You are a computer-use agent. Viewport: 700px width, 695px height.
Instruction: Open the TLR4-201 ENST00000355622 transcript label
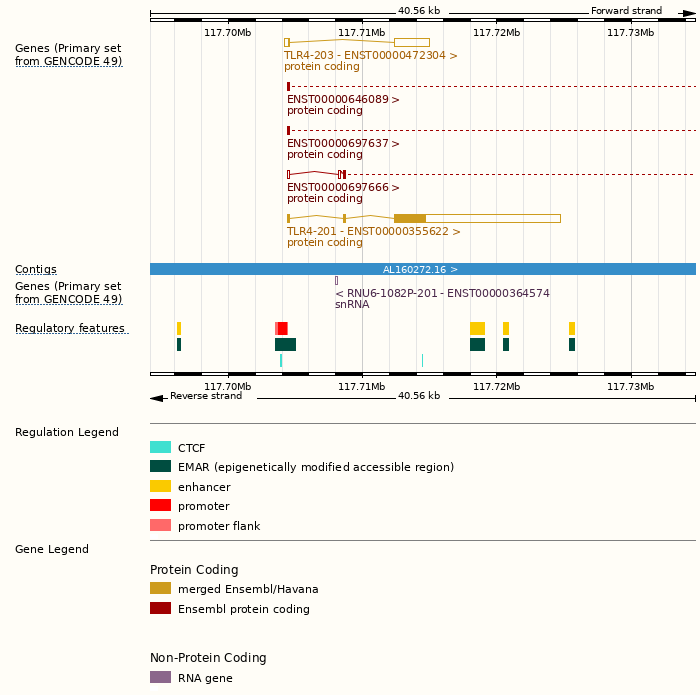click(x=373, y=232)
